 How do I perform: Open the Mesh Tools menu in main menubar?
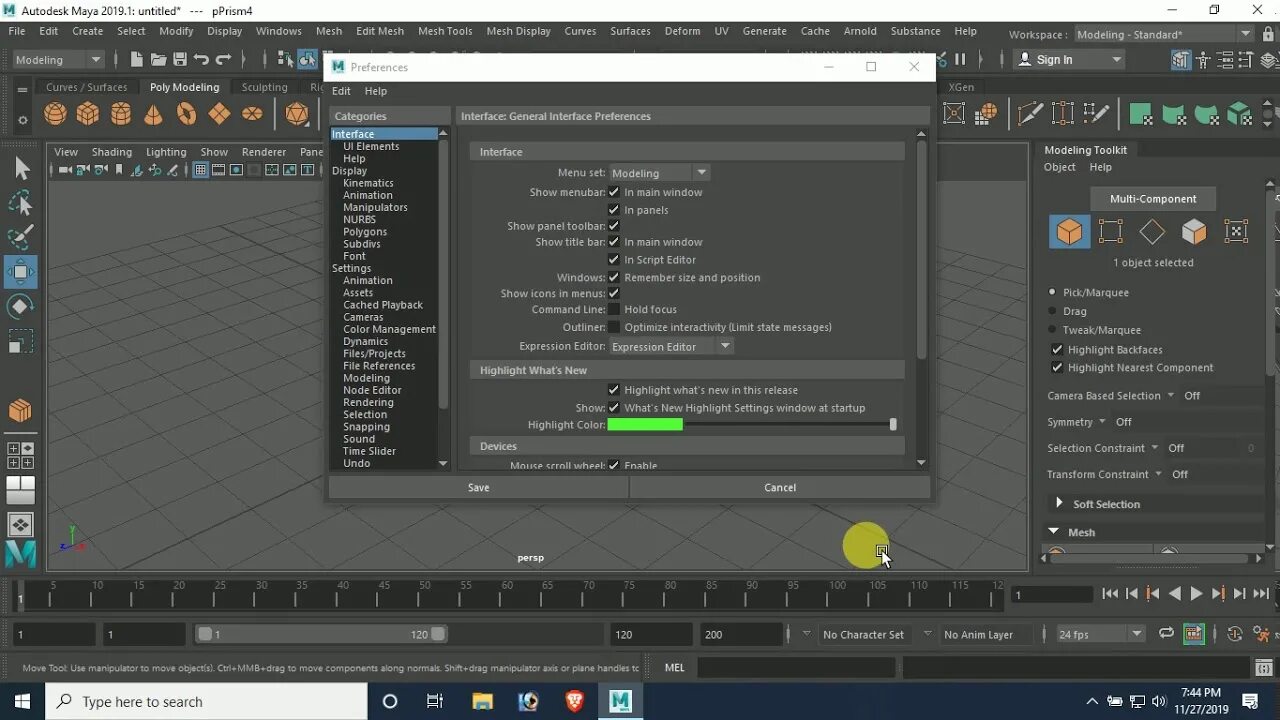pyautogui.click(x=445, y=31)
